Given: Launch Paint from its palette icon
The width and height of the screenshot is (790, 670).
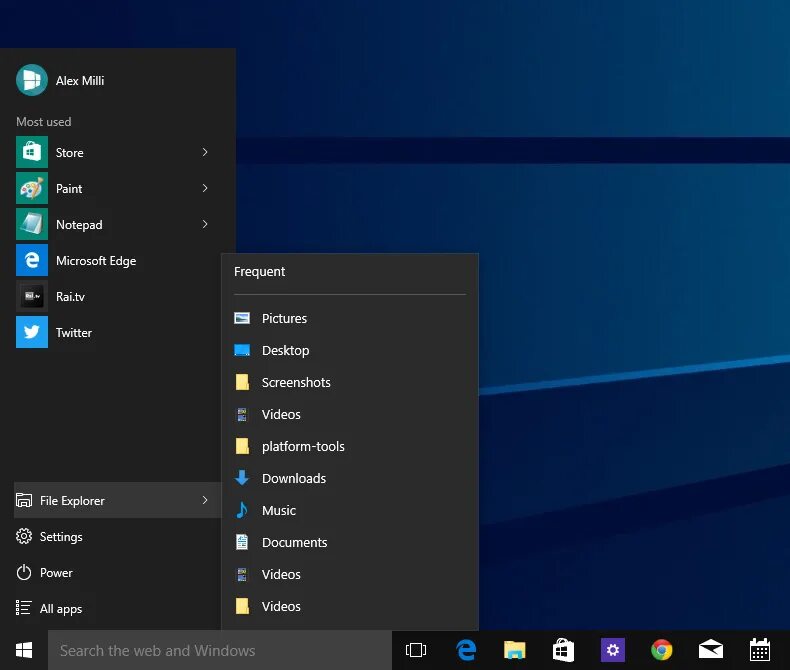Looking at the screenshot, I should [32, 188].
